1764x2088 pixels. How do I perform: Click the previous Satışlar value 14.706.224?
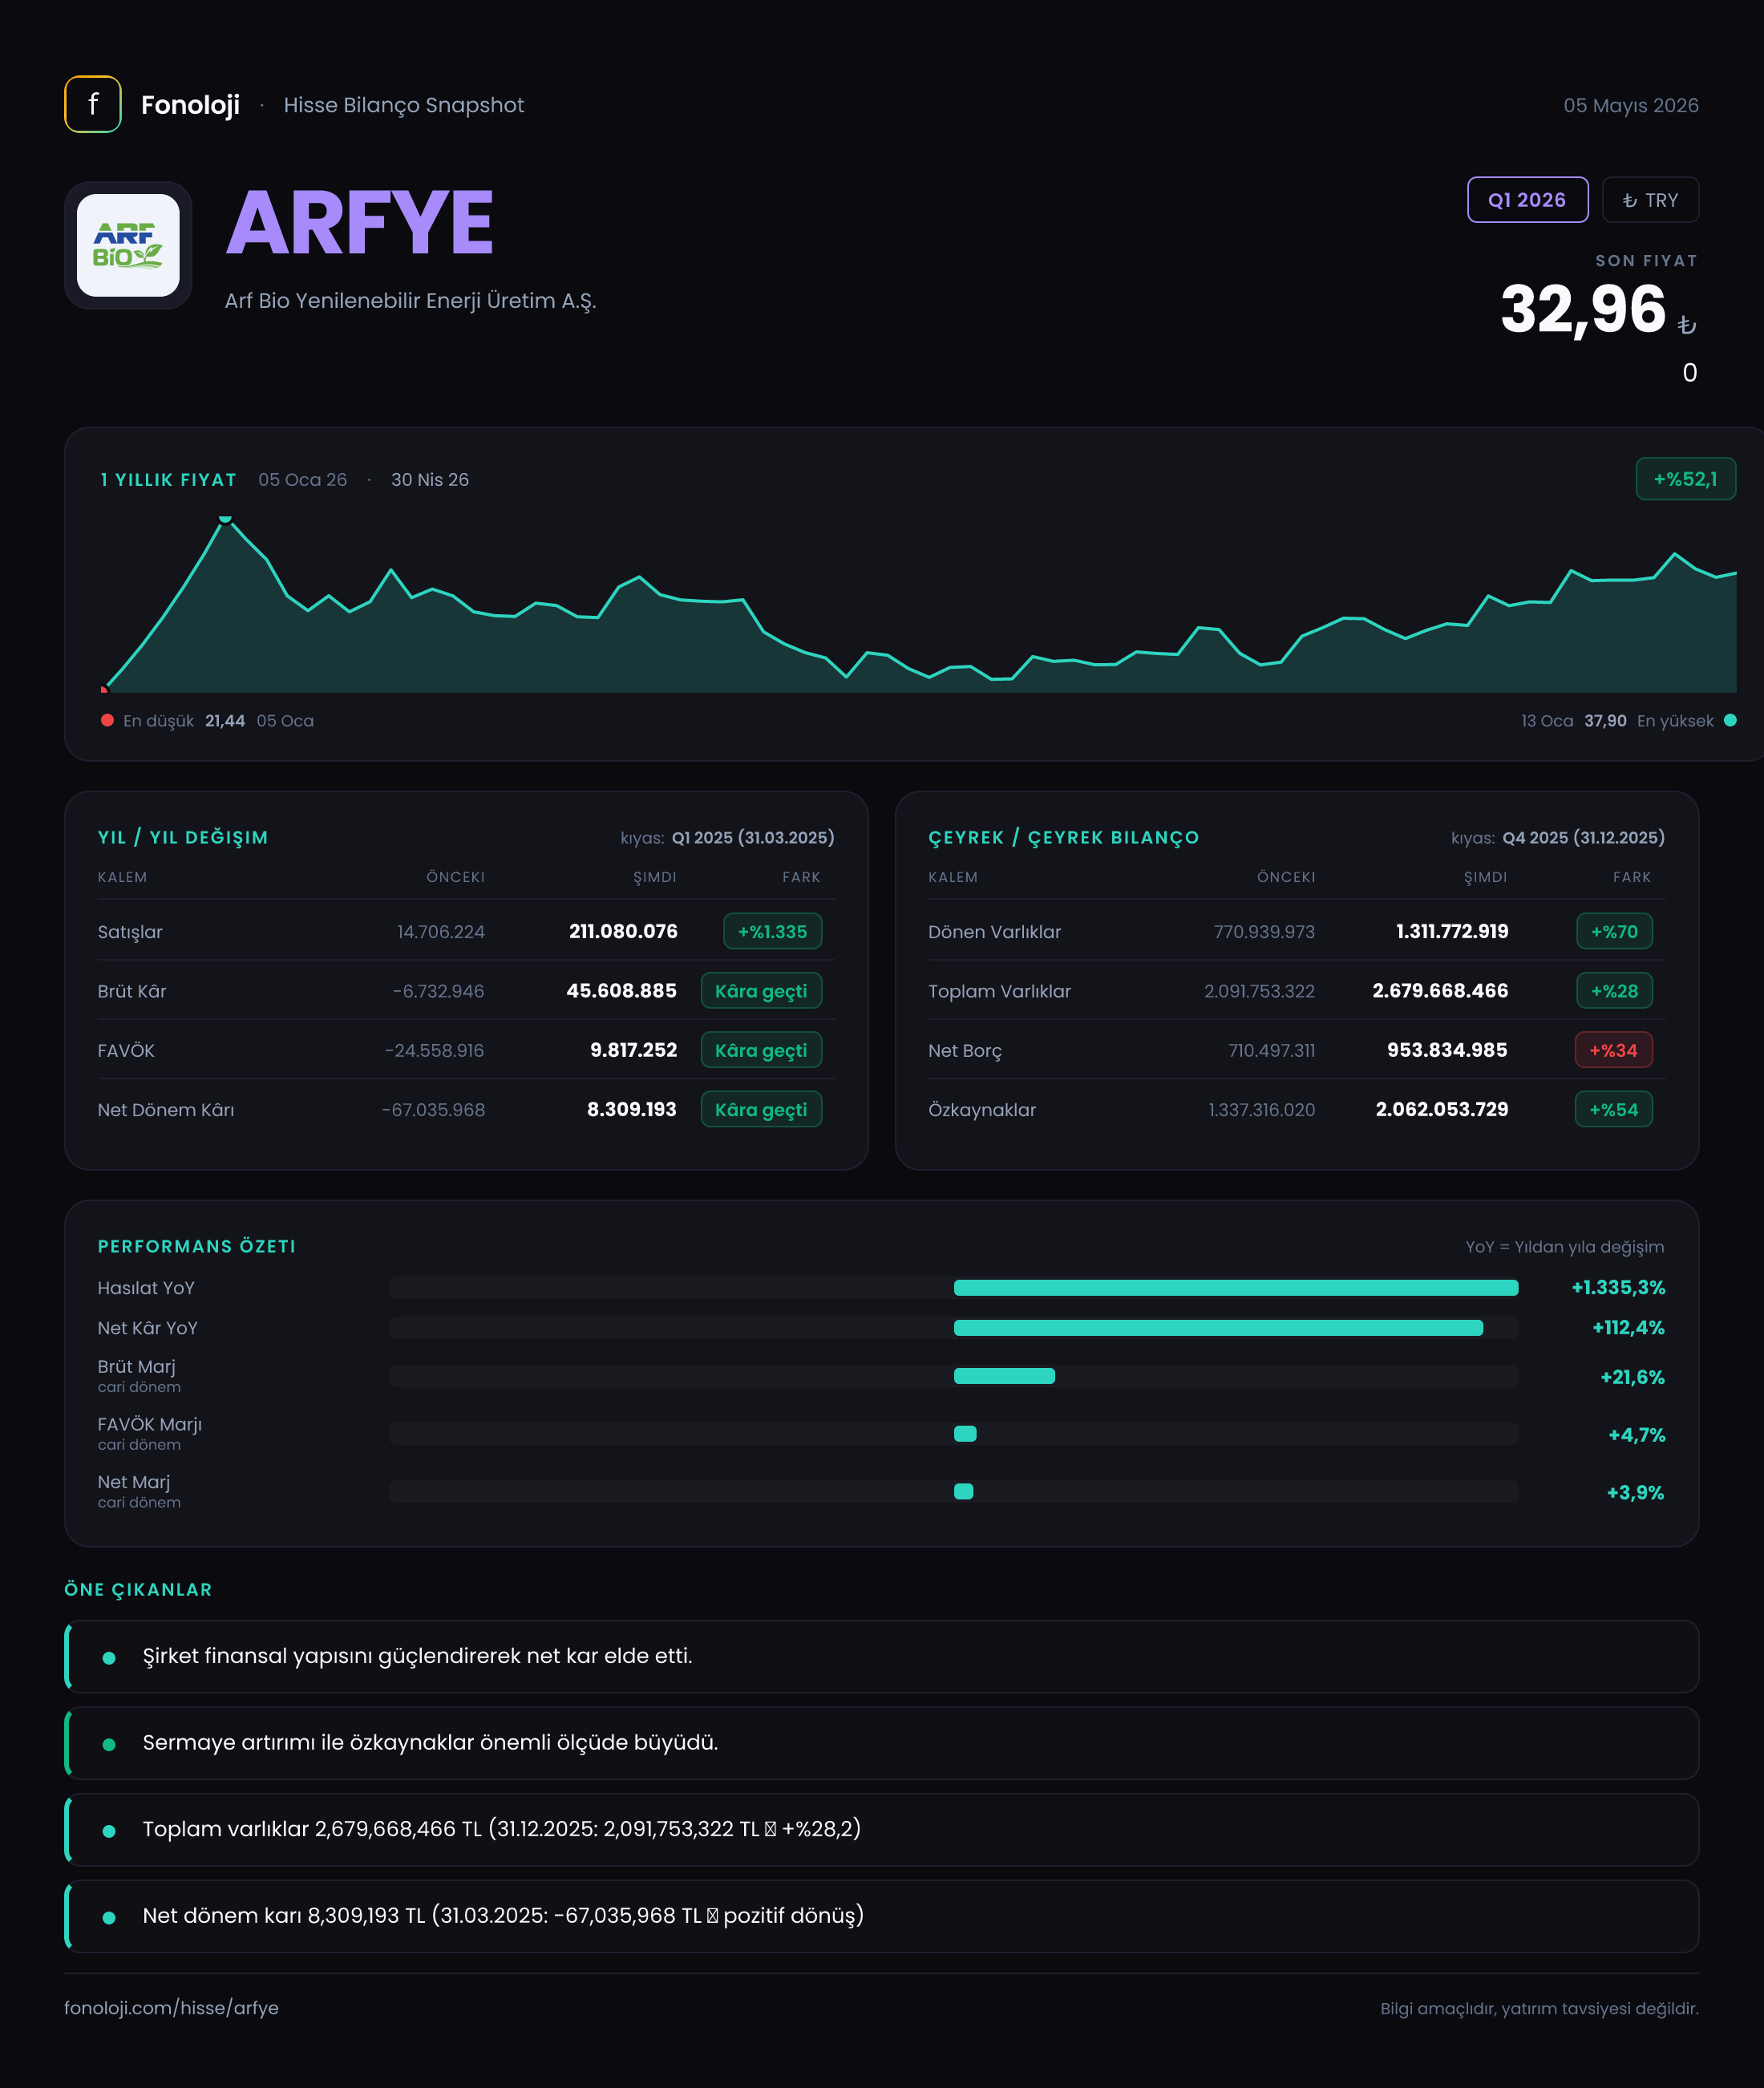[x=441, y=932]
